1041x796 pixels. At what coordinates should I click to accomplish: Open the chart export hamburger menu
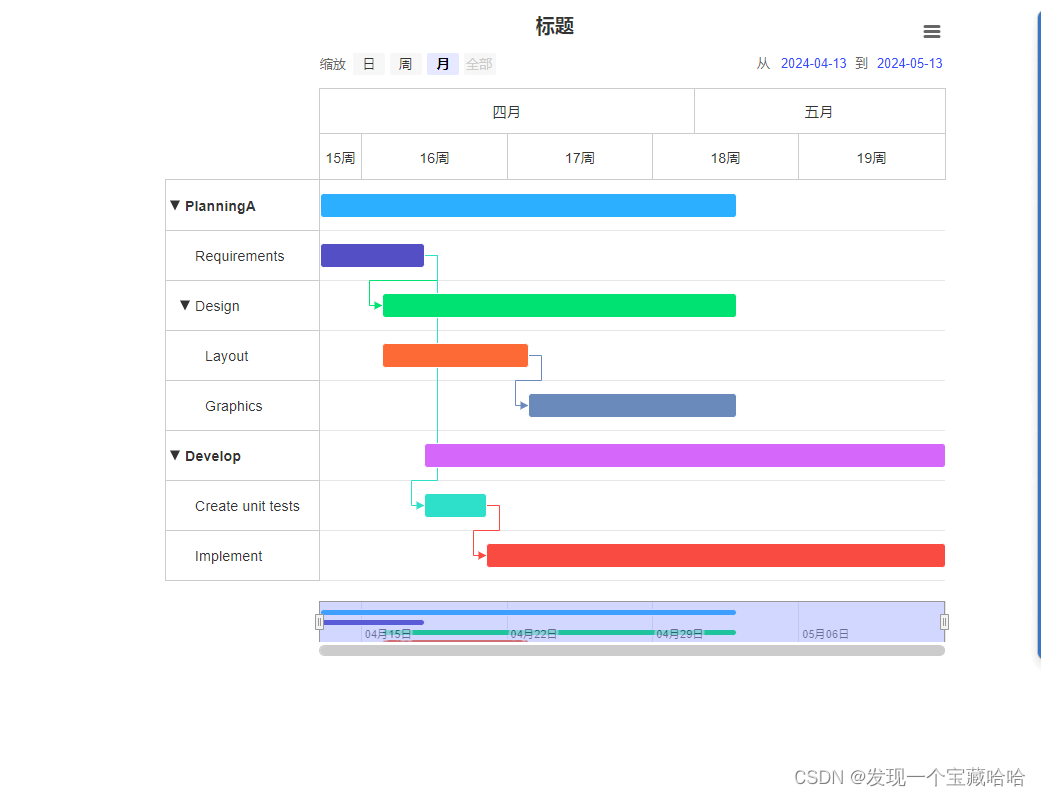931,31
